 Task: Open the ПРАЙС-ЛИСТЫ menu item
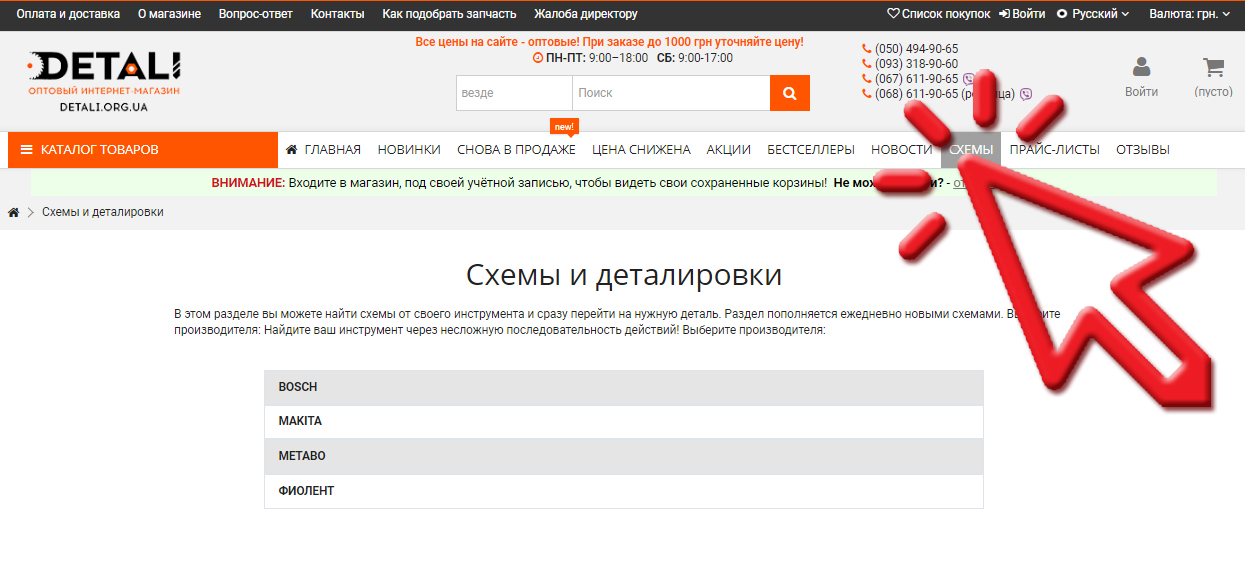pyautogui.click(x=1054, y=150)
